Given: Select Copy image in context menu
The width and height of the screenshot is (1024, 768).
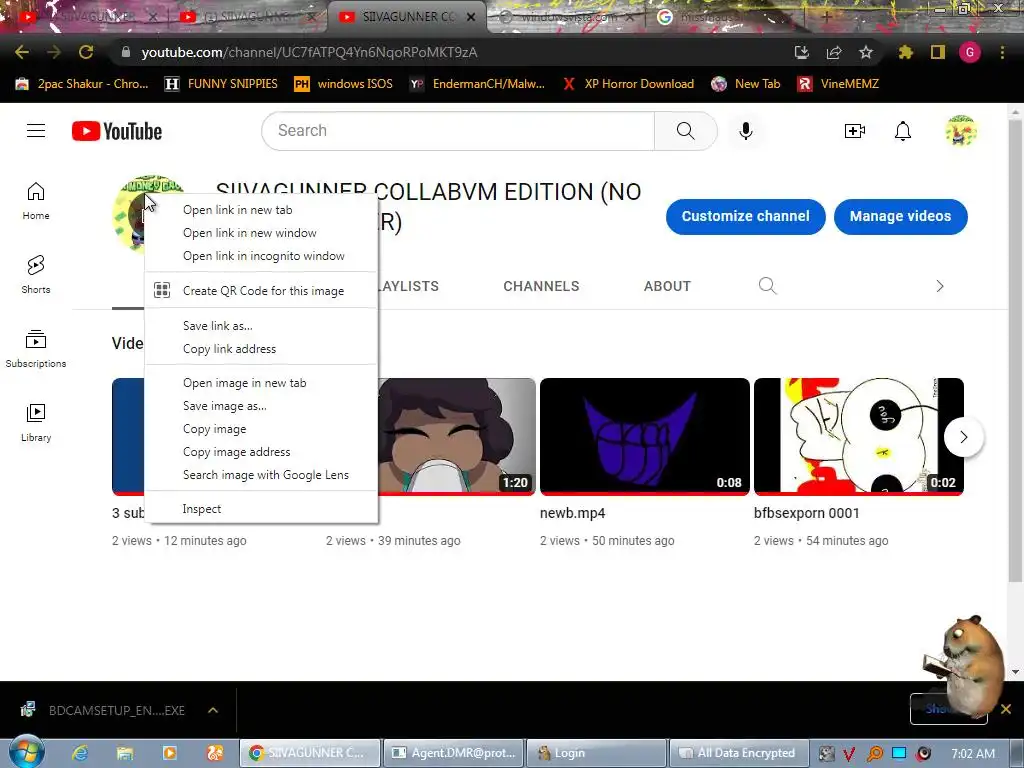Looking at the screenshot, I should pyautogui.click(x=261, y=429).
